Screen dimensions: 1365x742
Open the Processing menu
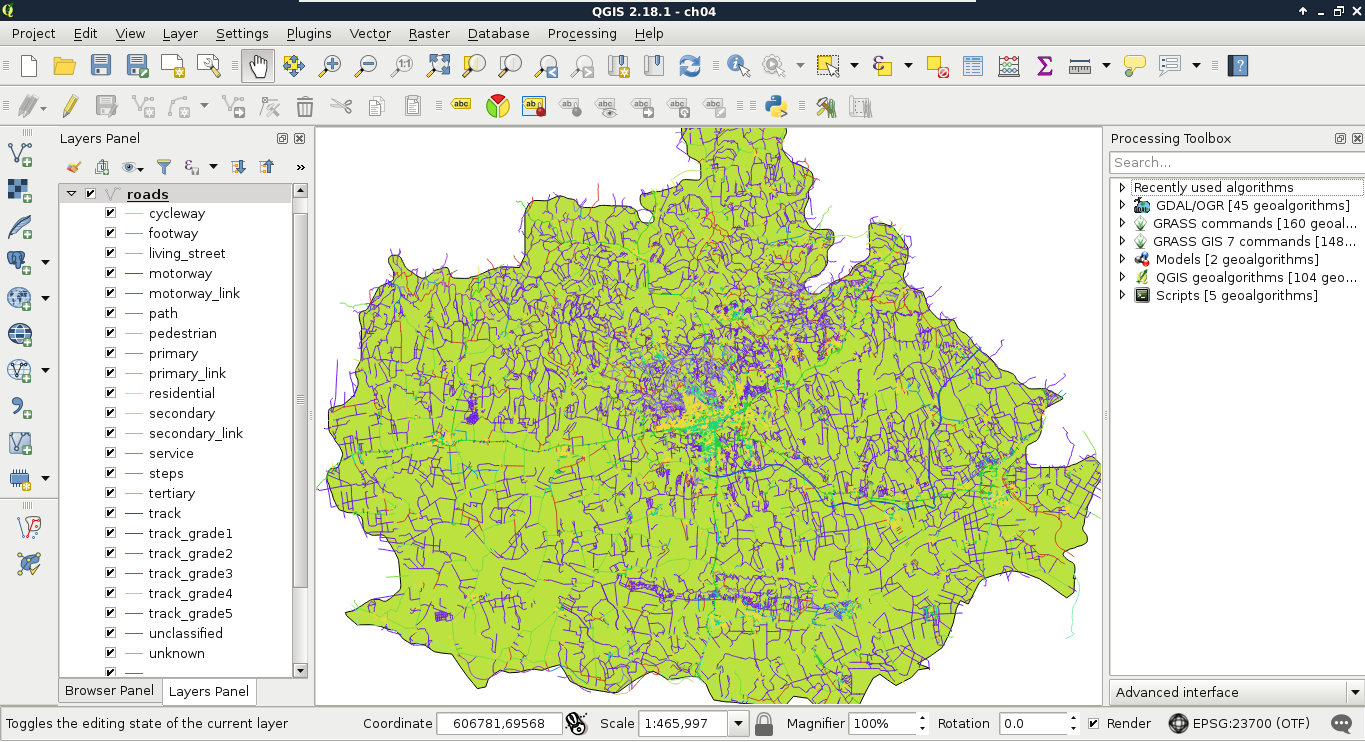point(581,33)
